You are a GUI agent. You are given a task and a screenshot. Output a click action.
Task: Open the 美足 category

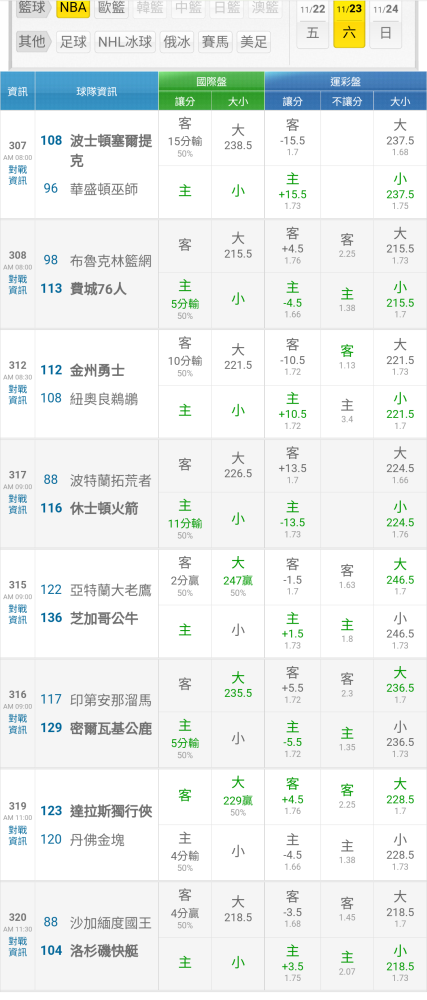coord(253,42)
